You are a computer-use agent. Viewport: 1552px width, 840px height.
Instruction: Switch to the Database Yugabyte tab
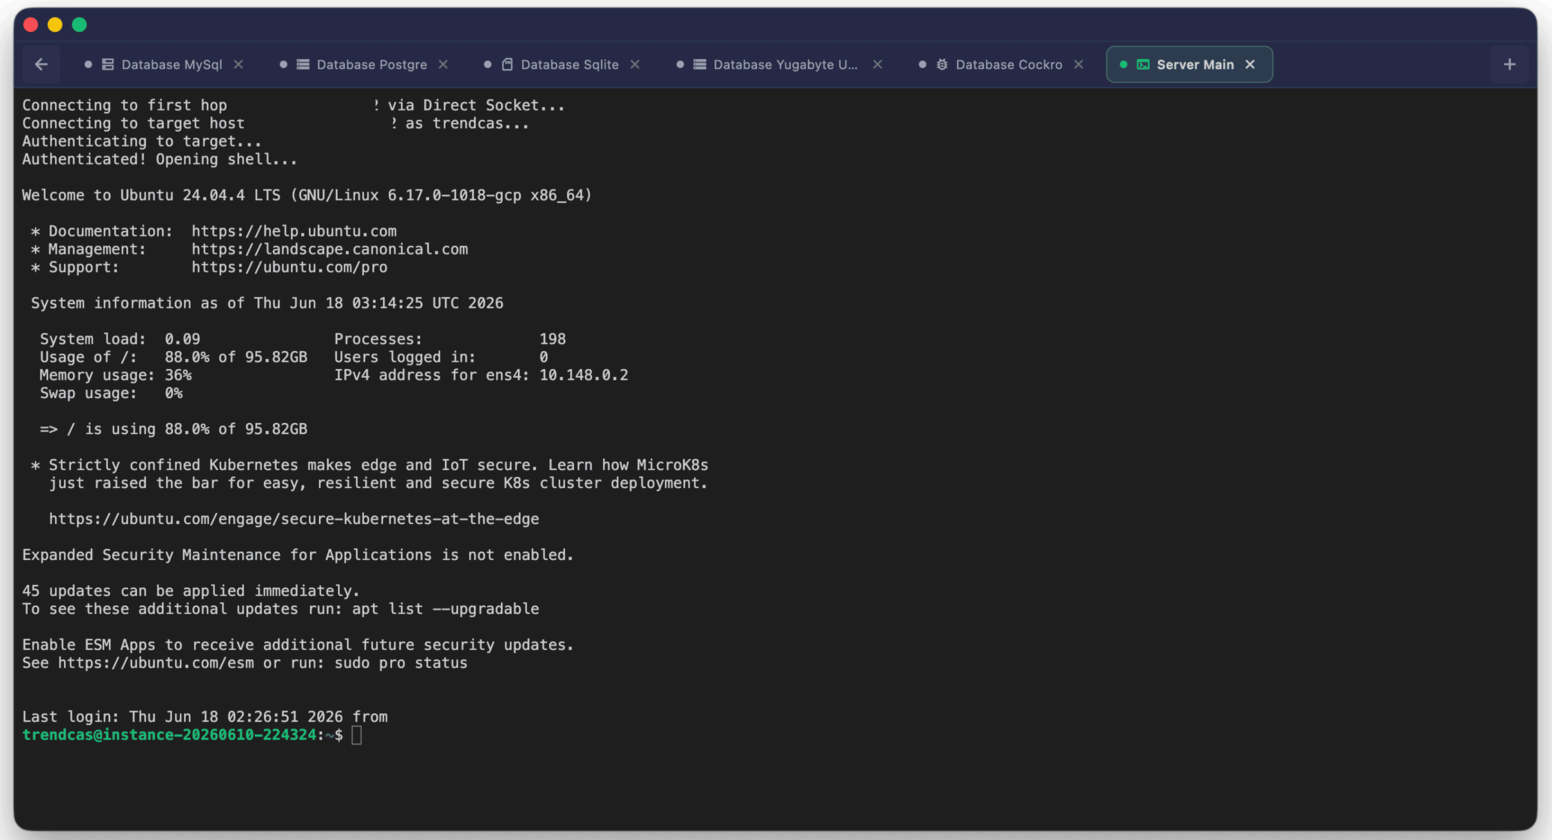tap(779, 64)
